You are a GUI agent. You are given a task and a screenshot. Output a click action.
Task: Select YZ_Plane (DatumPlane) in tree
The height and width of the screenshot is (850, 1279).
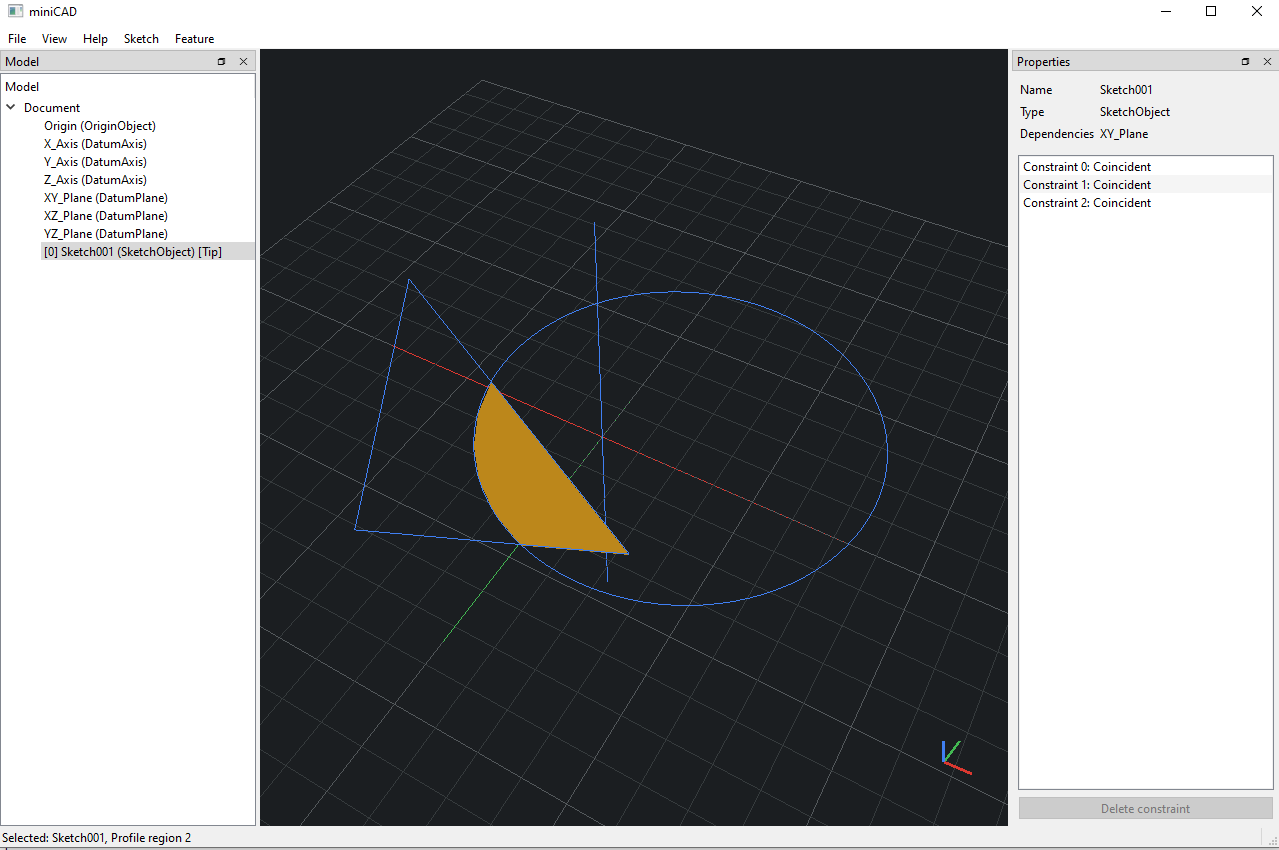(x=105, y=234)
